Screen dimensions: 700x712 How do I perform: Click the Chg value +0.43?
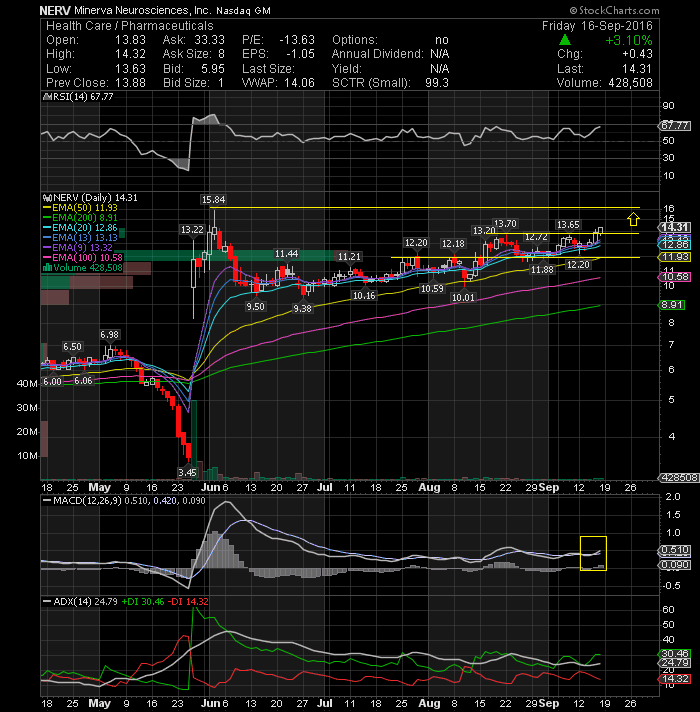point(637,54)
